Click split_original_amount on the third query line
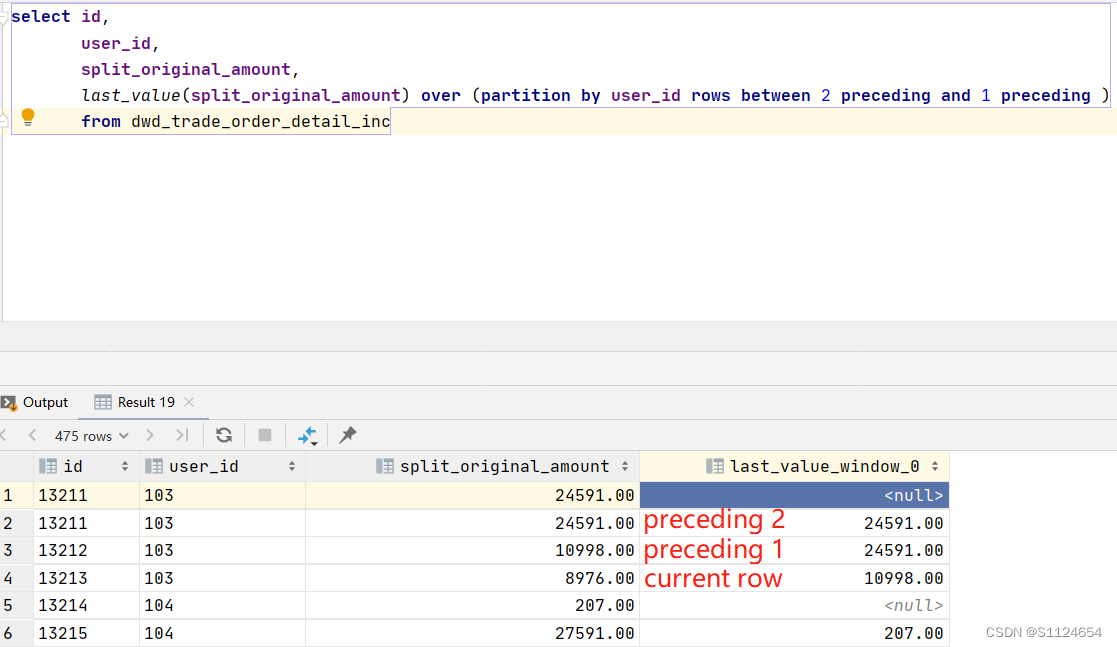 186,69
